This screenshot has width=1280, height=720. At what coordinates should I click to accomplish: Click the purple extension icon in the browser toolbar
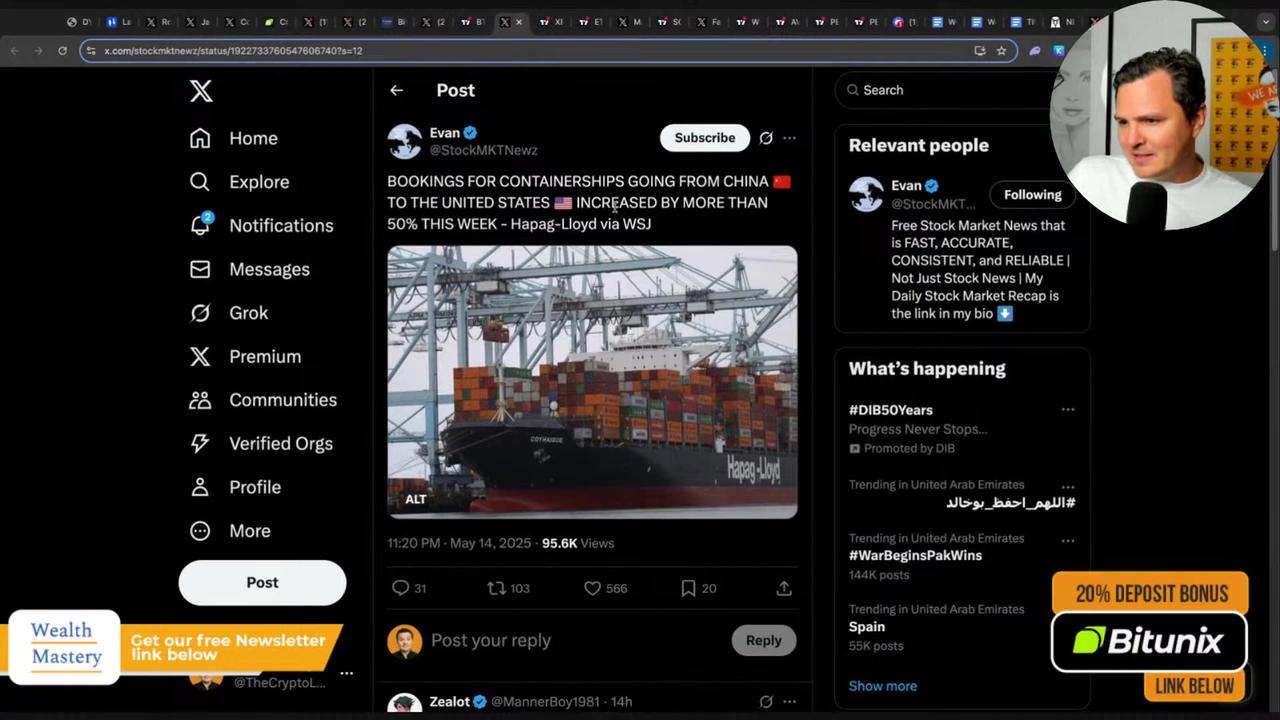coord(1035,50)
